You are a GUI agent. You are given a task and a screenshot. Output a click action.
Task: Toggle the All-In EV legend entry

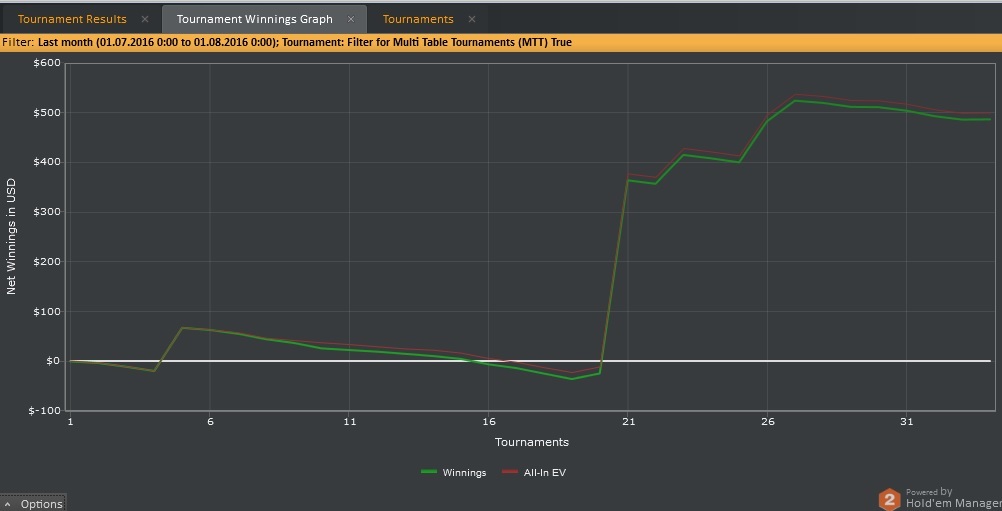[x=534, y=473]
